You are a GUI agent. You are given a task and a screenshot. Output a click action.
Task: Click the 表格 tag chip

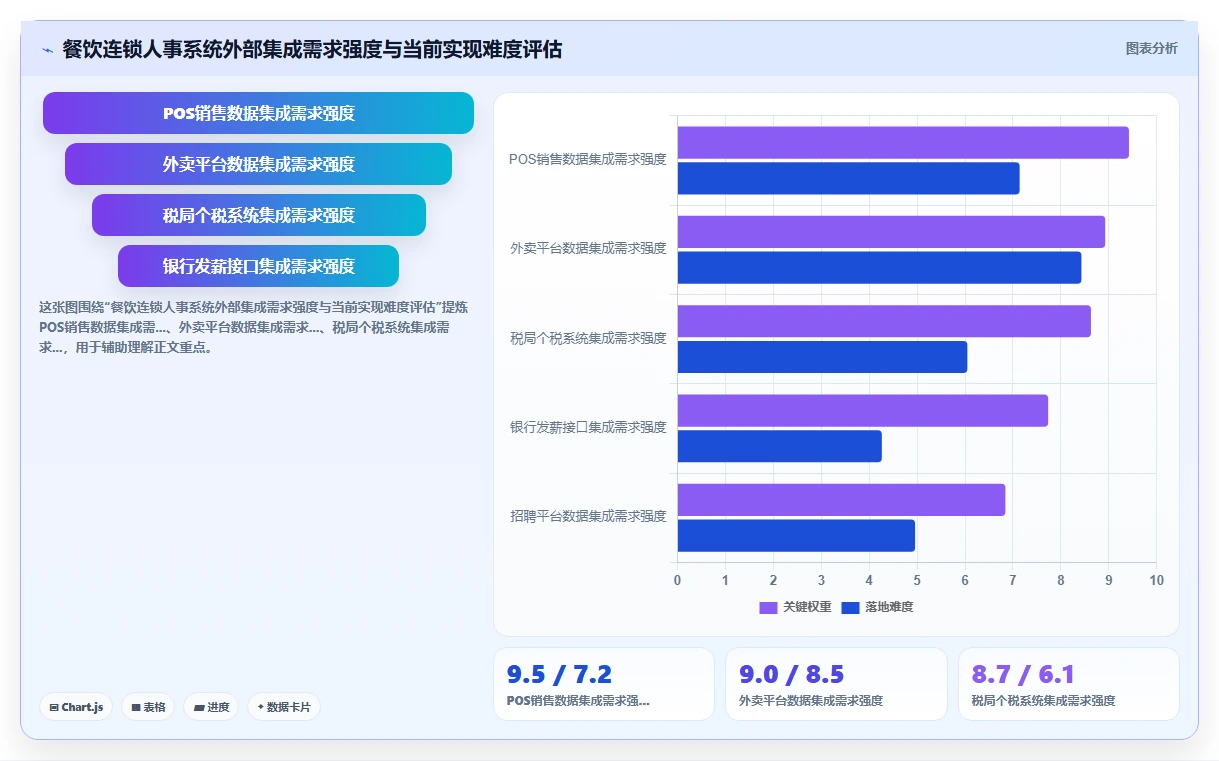[x=148, y=707]
